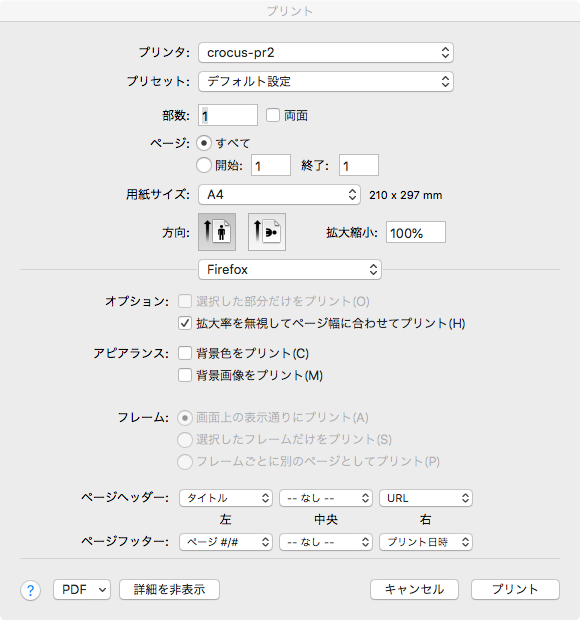Open the URL right header dropdown
Screen dimensions: 580x620
click(x=426, y=498)
